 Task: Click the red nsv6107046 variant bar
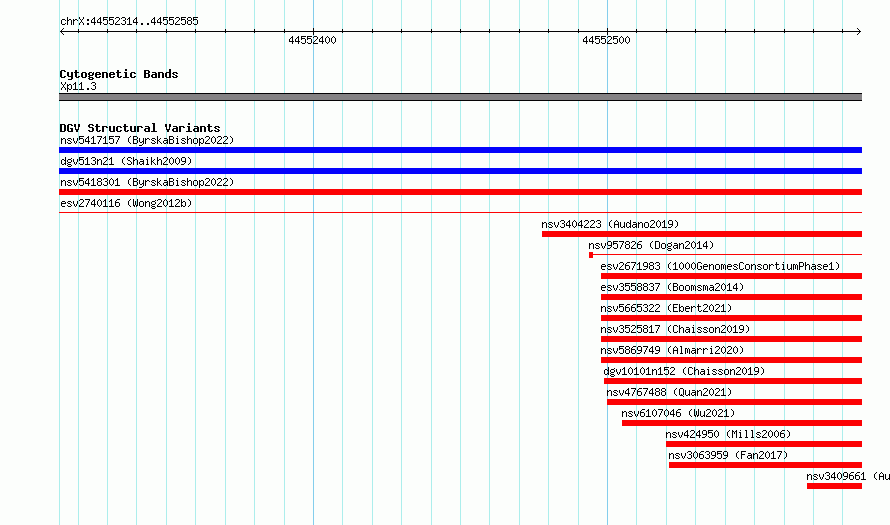tap(742, 423)
